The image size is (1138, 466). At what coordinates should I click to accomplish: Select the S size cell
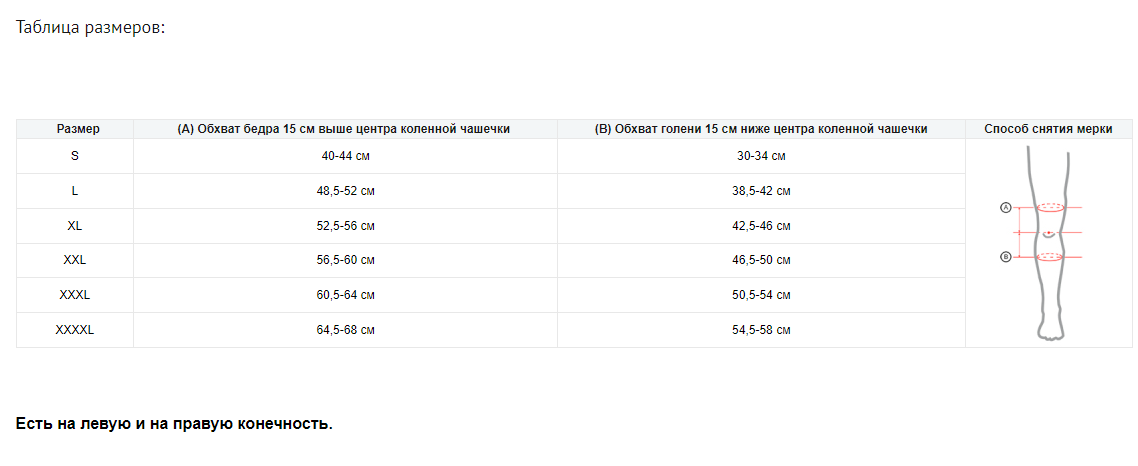[75, 156]
